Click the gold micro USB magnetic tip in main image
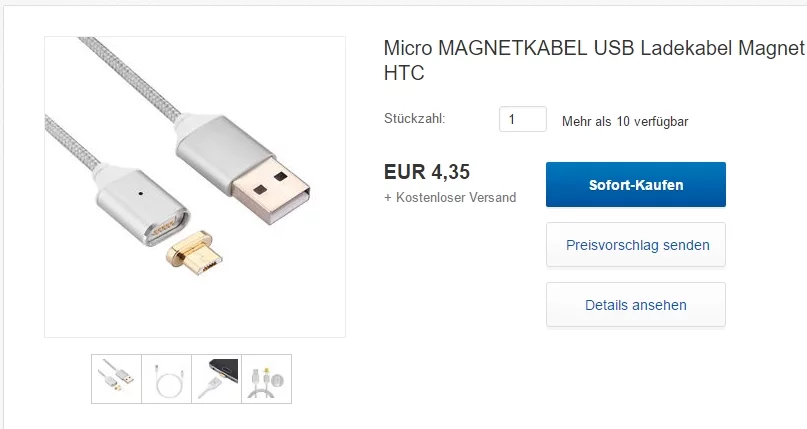Viewport: 807px width, 429px height. [x=196, y=260]
